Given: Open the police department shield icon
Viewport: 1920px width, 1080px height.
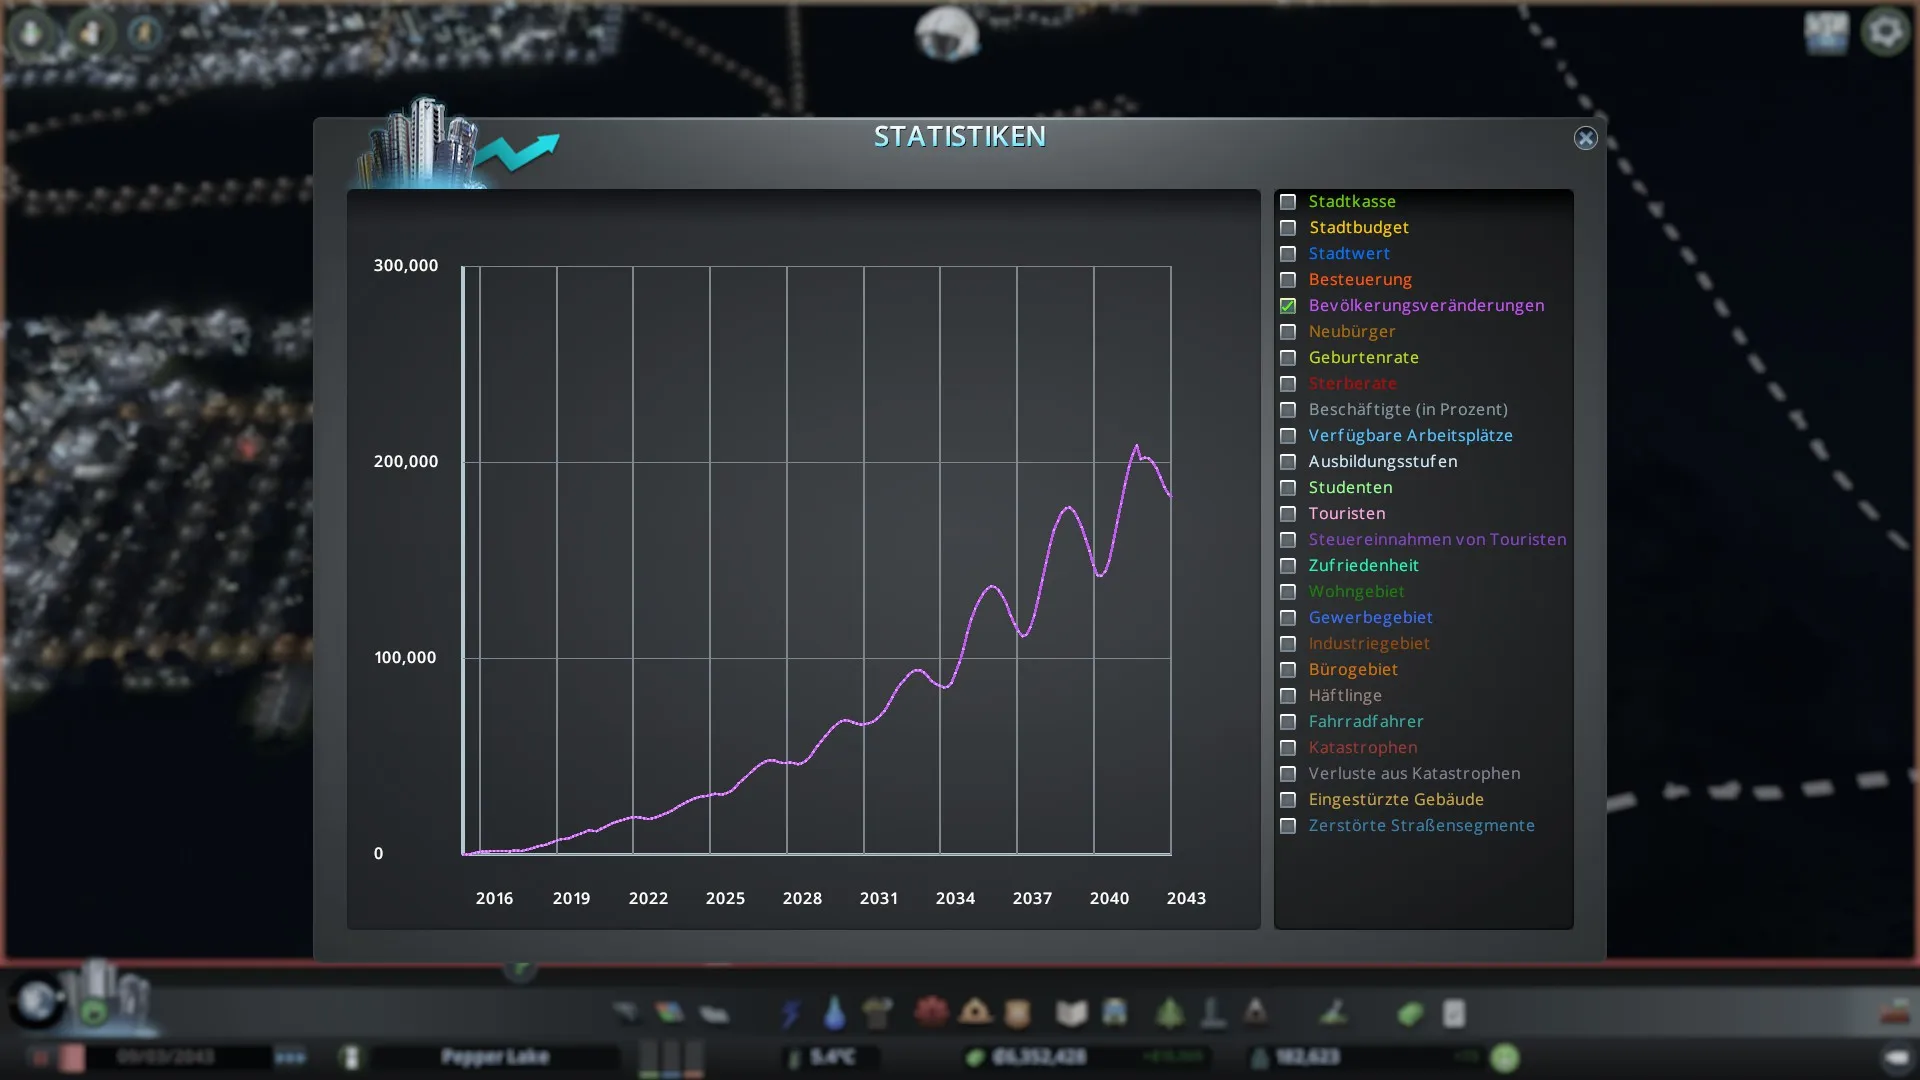Looking at the screenshot, I should coord(1017,1013).
